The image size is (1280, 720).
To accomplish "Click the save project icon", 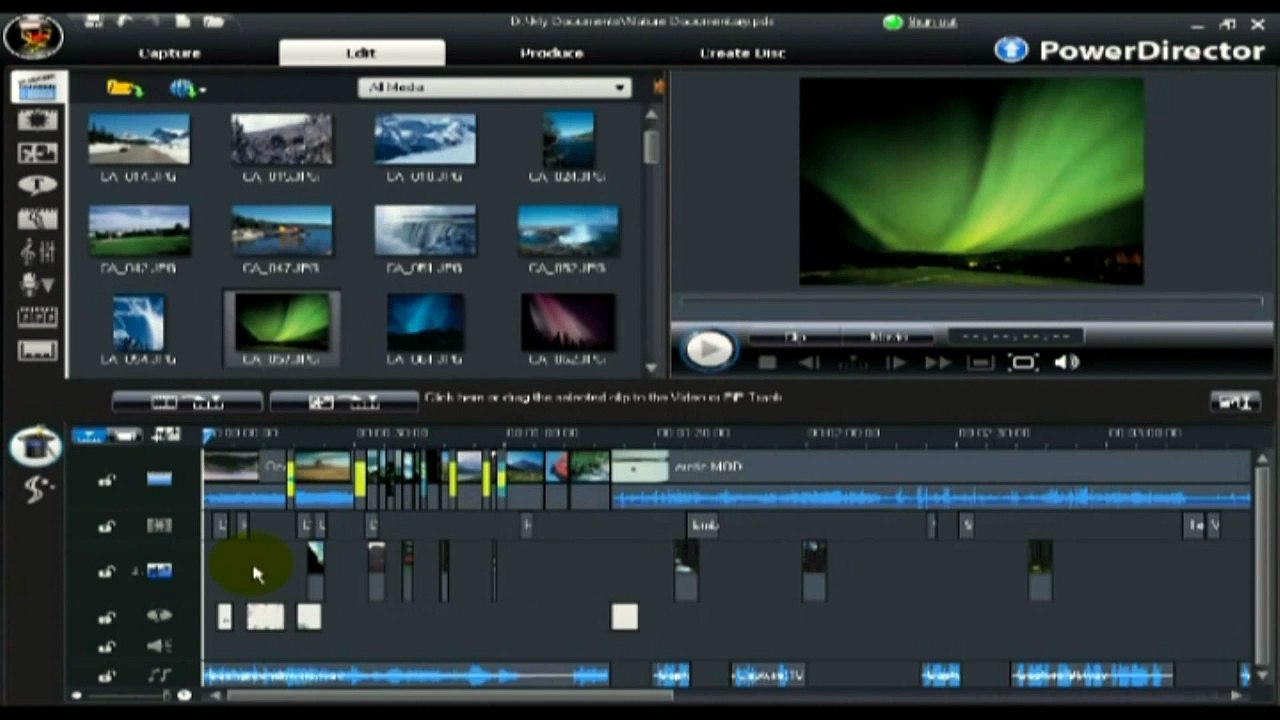I will [94, 21].
